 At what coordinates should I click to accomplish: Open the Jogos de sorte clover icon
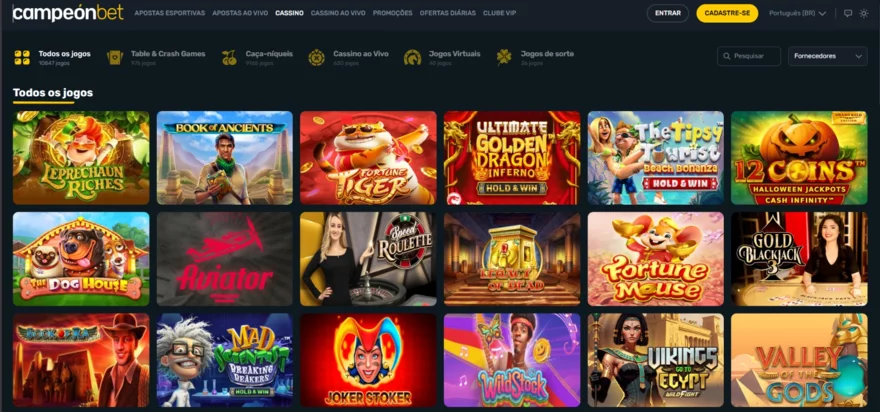pos(504,57)
